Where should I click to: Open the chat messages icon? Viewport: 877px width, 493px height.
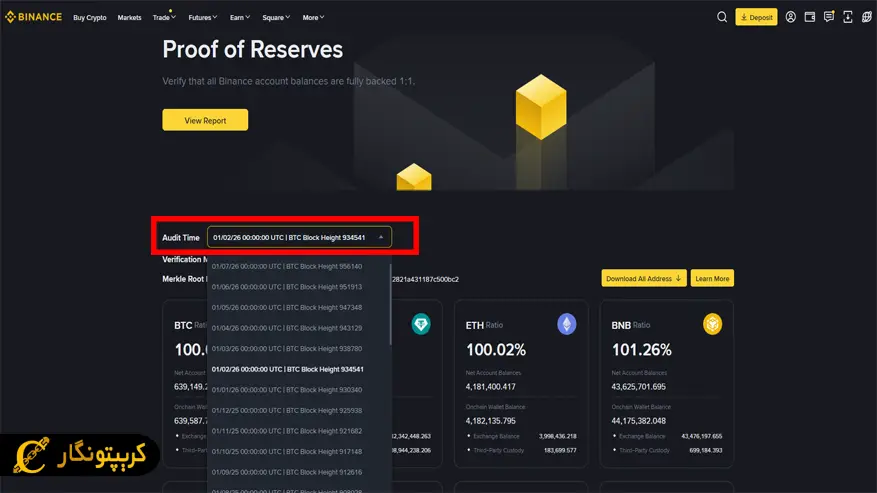(x=828, y=17)
